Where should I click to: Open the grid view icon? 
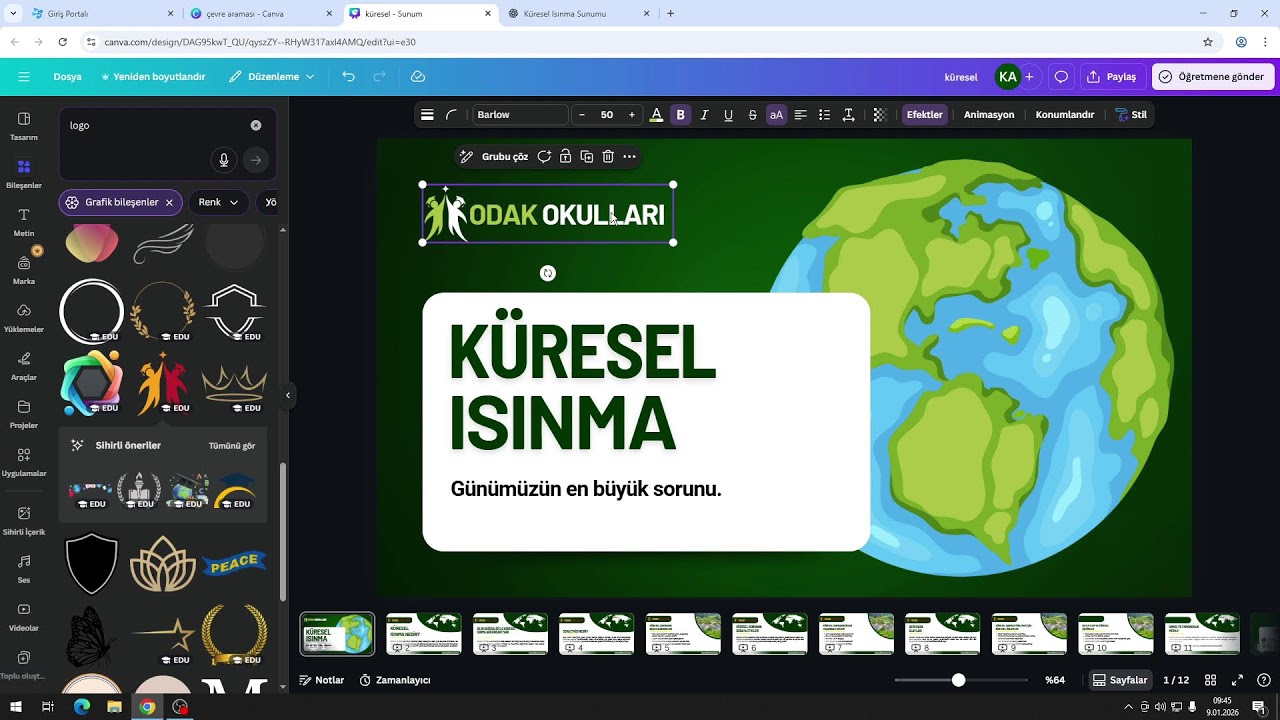pos(1211,680)
